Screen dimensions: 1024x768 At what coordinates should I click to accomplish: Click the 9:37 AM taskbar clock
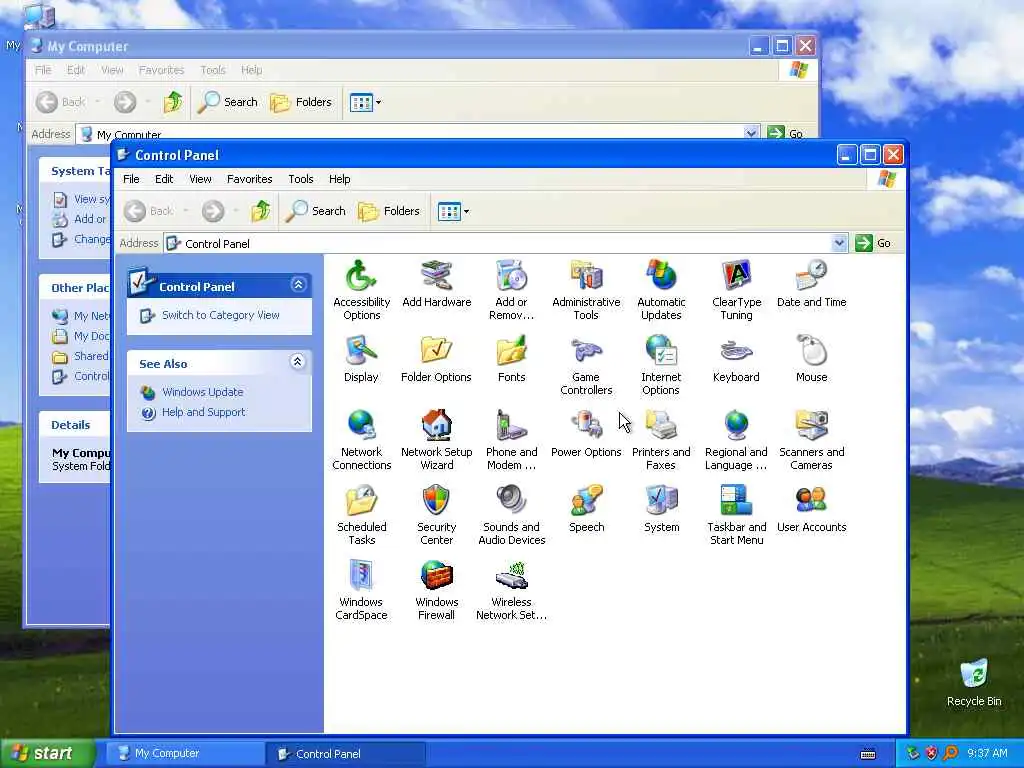[x=987, y=754]
